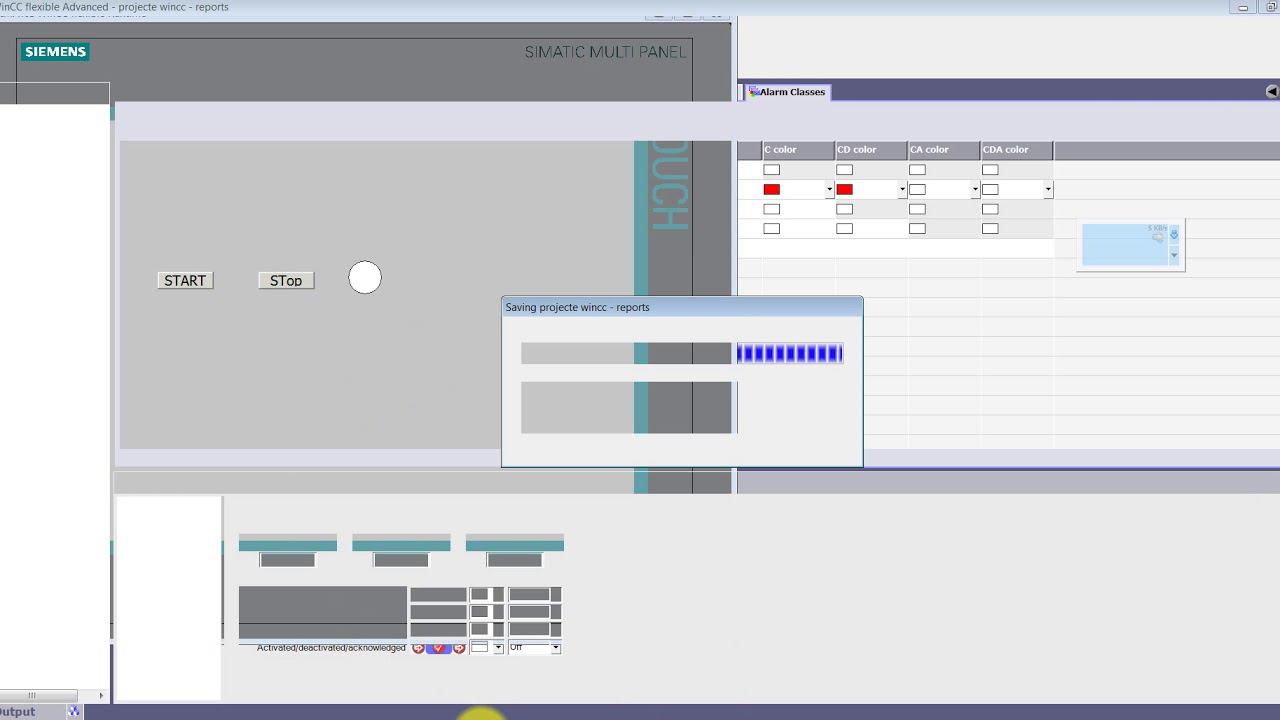This screenshot has height=720, width=1280.
Task: Open the C color dropdown arrow
Action: [829, 189]
